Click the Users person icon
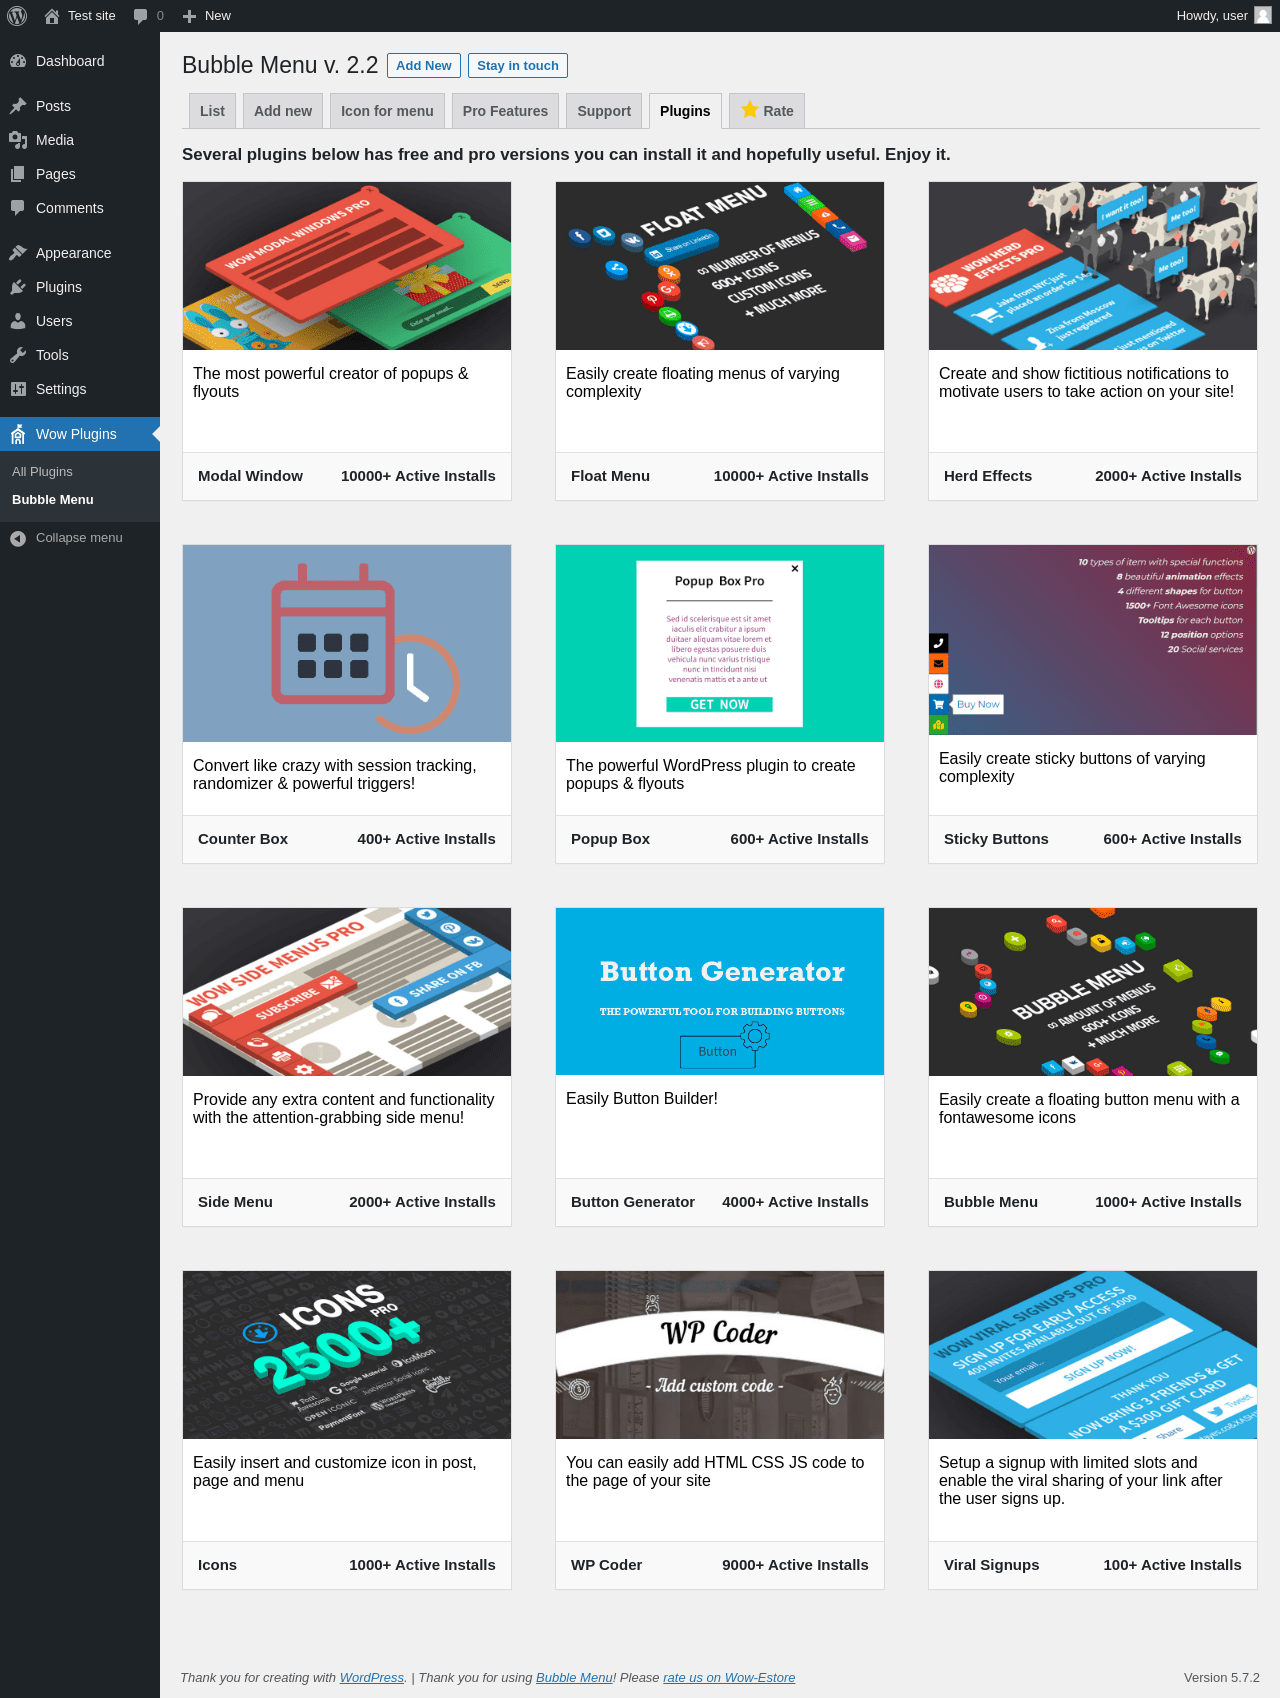 [x=18, y=321]
